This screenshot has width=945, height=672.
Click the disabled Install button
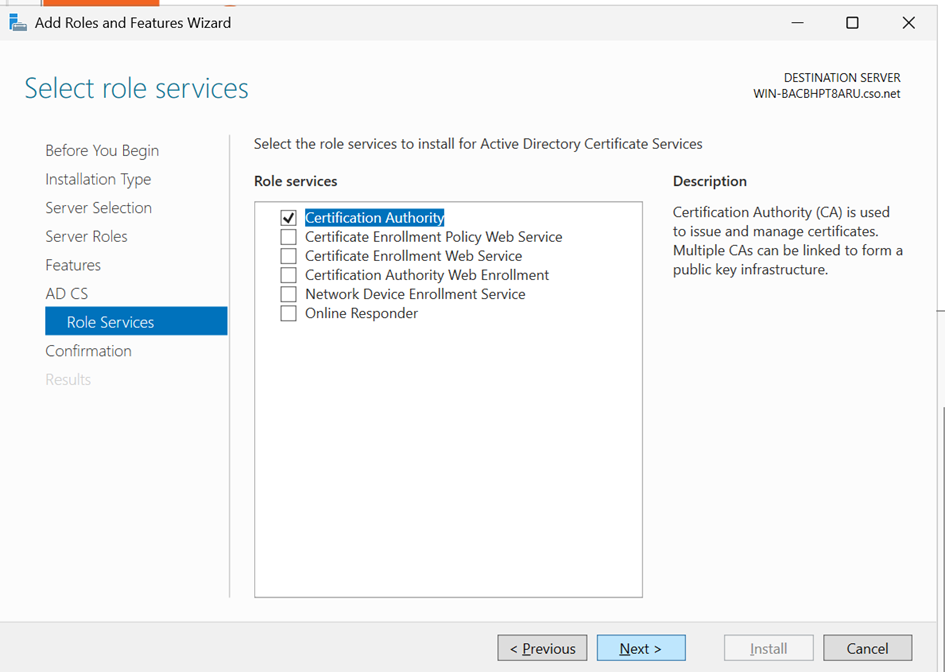point(768,648)
